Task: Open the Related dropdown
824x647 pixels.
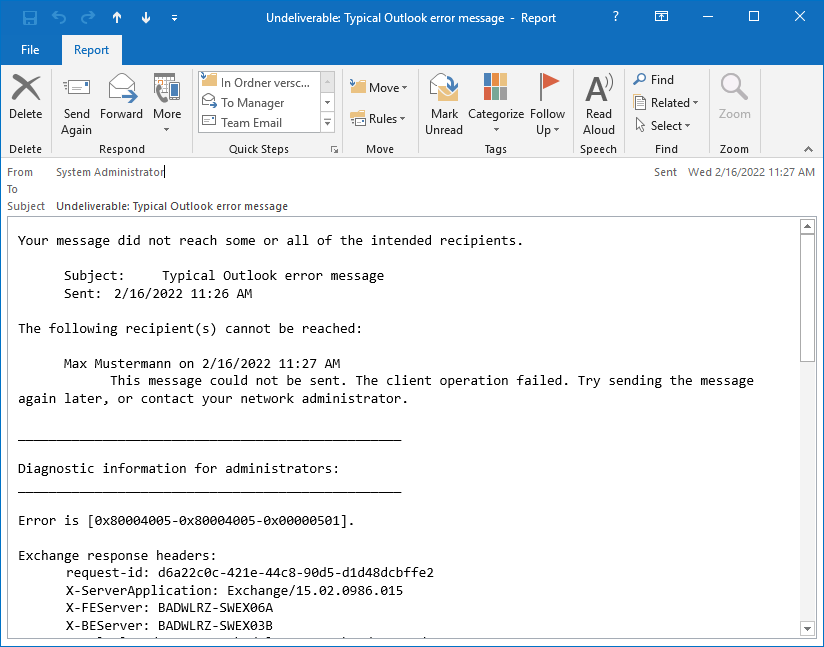Action: [666, 102]
